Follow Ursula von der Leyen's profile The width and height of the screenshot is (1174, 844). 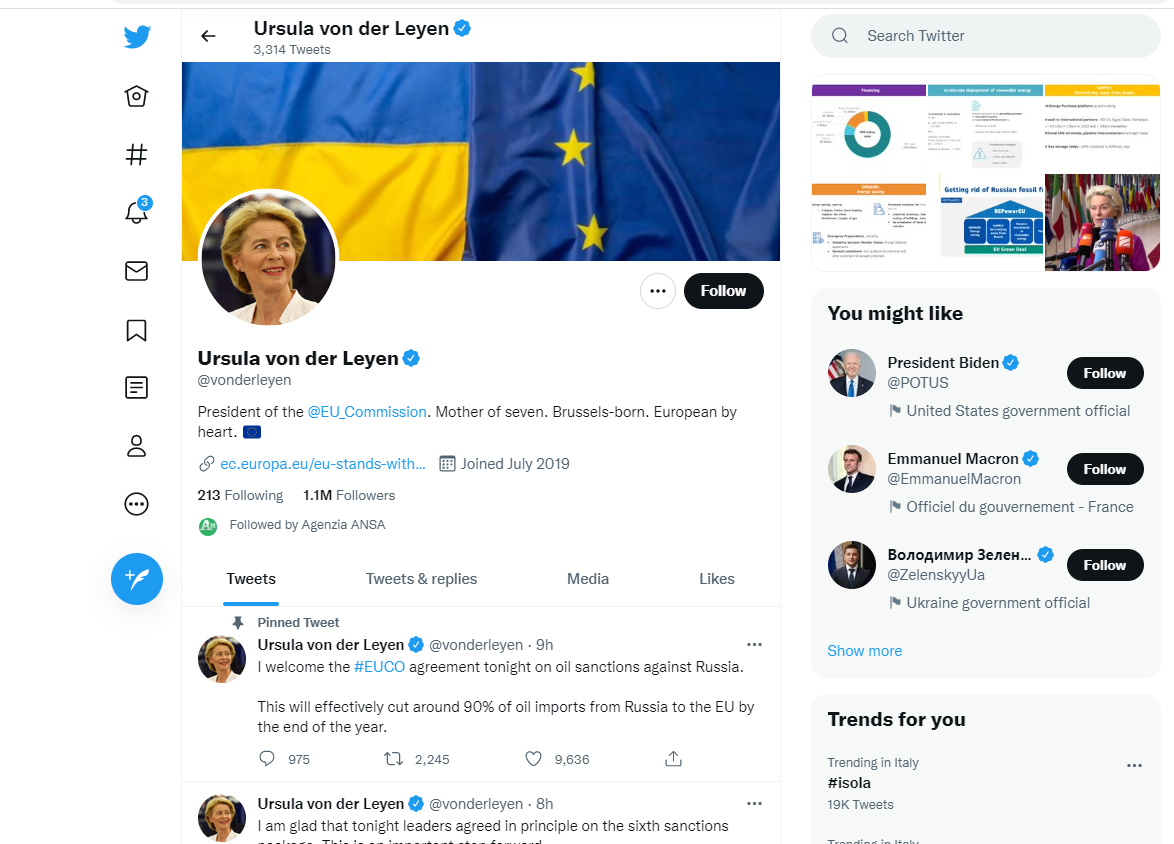(723, 291)
